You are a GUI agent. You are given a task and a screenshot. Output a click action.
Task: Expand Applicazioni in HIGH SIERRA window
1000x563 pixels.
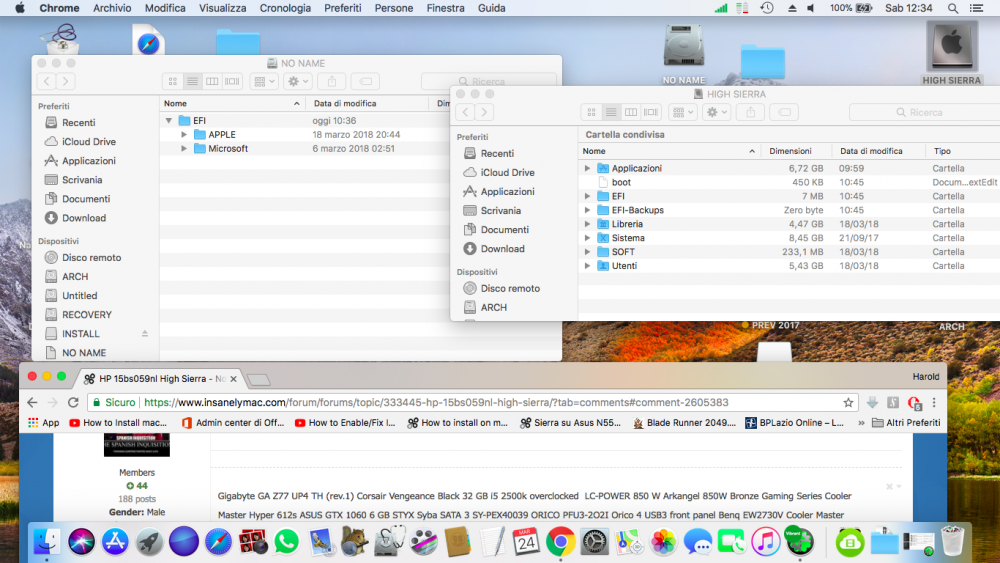(x=587, y=168)
